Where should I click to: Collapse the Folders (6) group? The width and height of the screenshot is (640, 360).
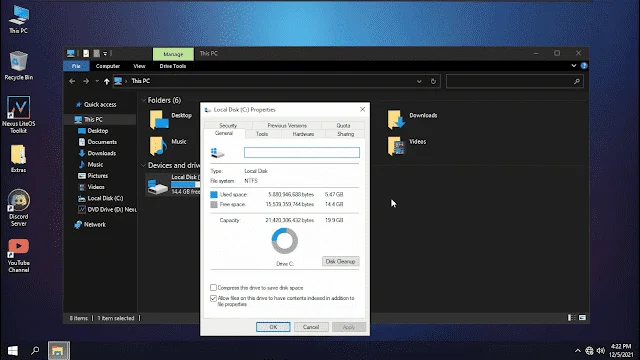coord(143,100)
